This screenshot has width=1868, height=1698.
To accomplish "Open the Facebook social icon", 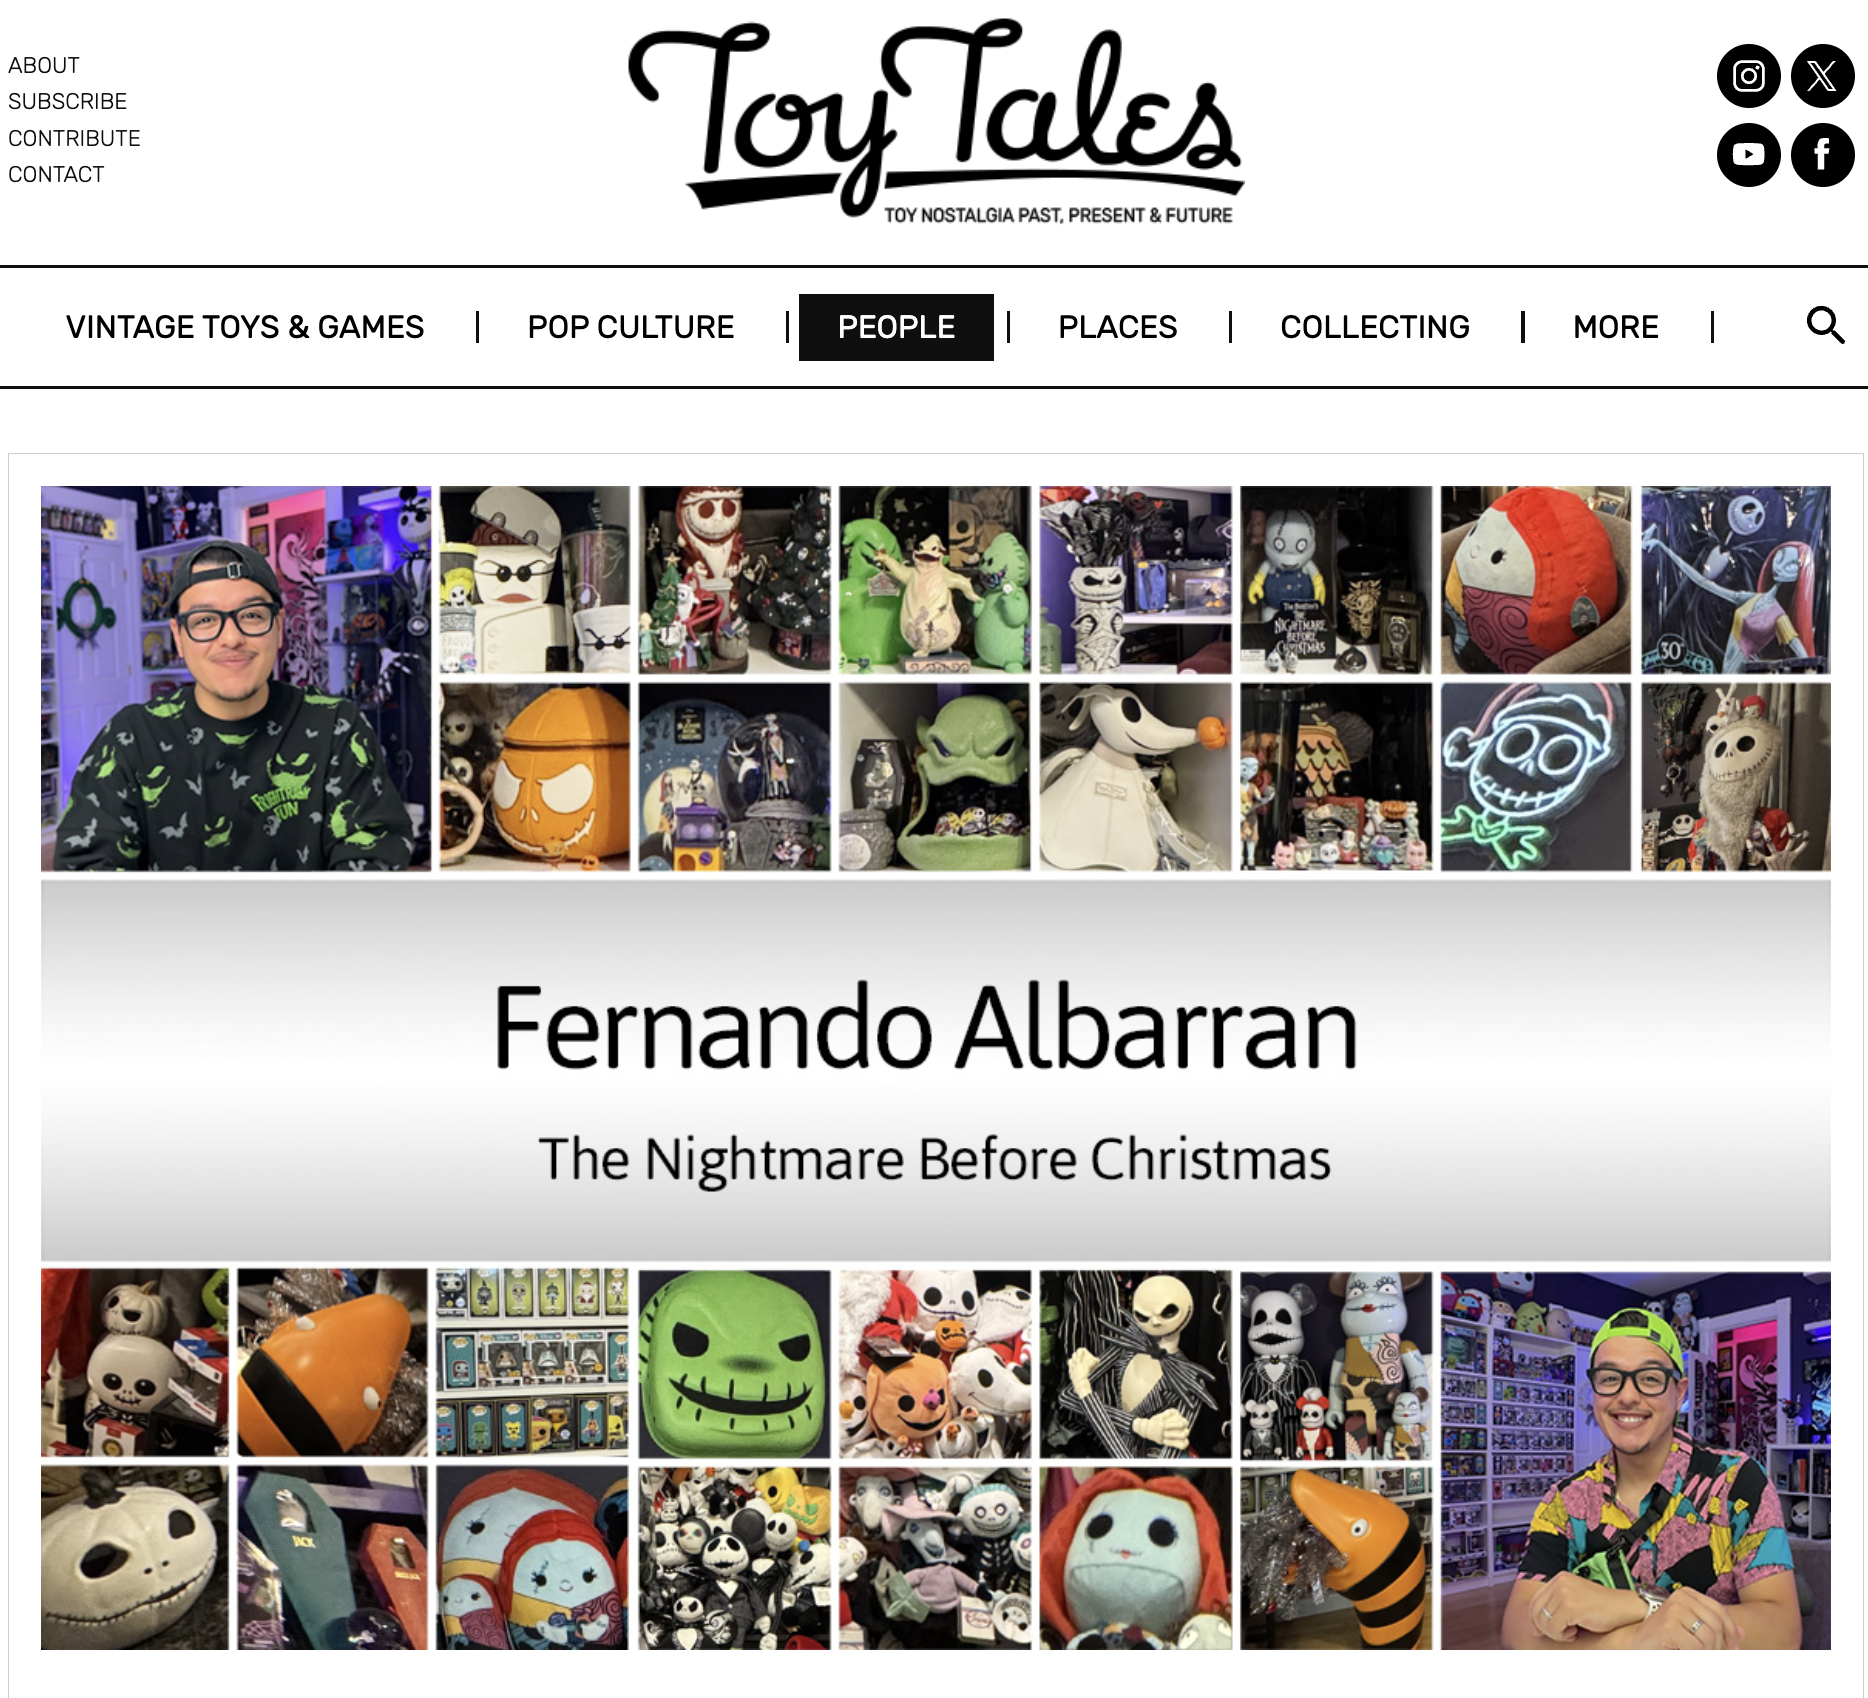I will 1822,155.
